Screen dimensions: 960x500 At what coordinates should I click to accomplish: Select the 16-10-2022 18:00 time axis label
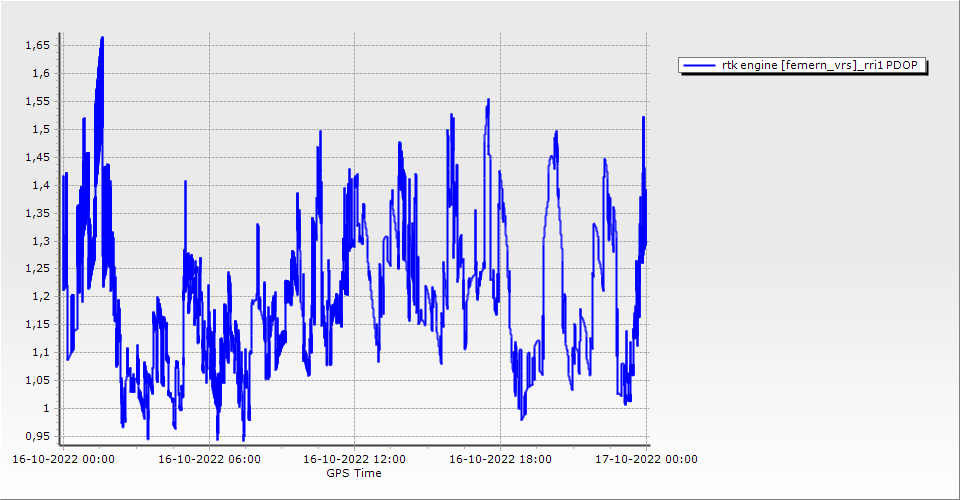[501, 459]
